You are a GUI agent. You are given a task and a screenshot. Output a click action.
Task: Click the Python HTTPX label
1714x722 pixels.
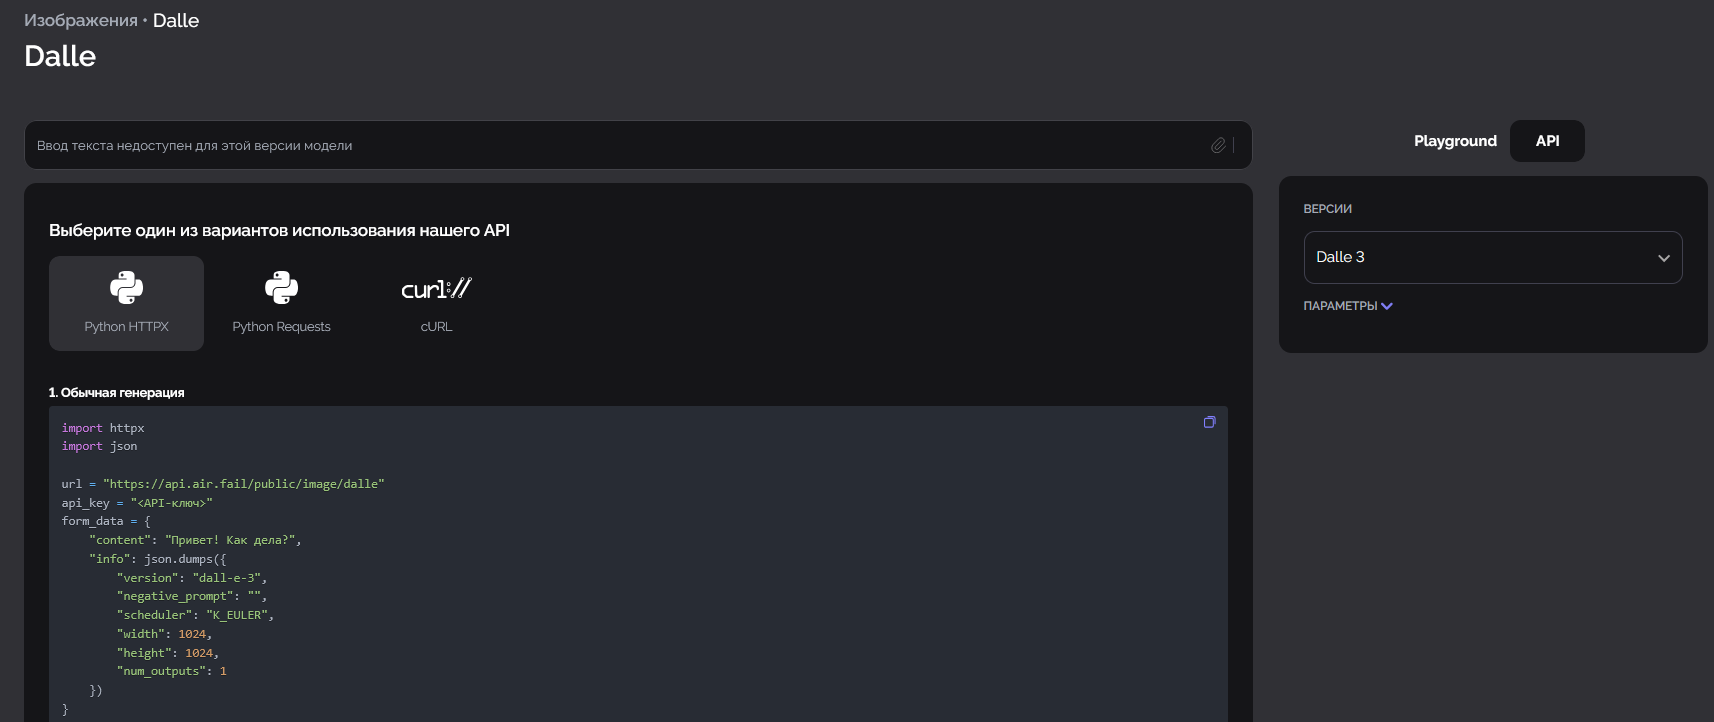point(126,327)
